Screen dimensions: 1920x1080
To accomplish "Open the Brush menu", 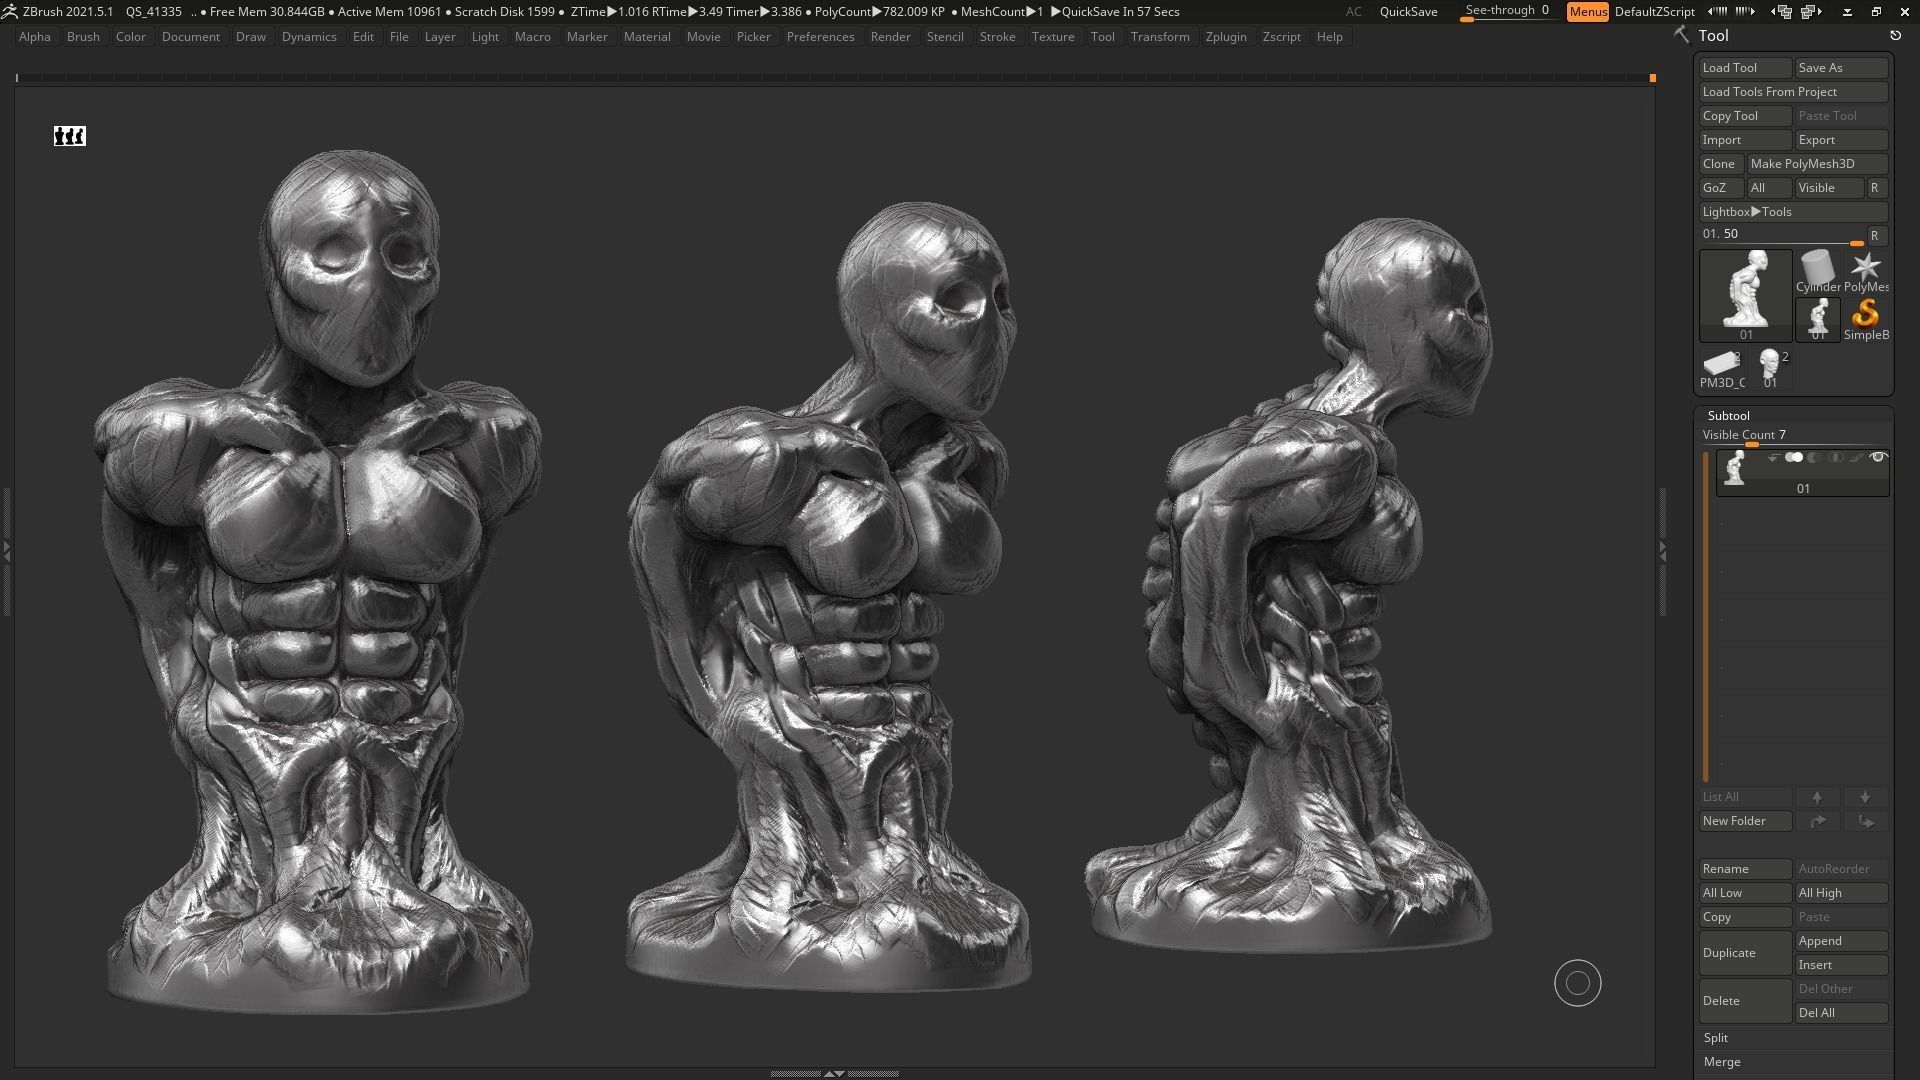I will [x=83, y=36].
